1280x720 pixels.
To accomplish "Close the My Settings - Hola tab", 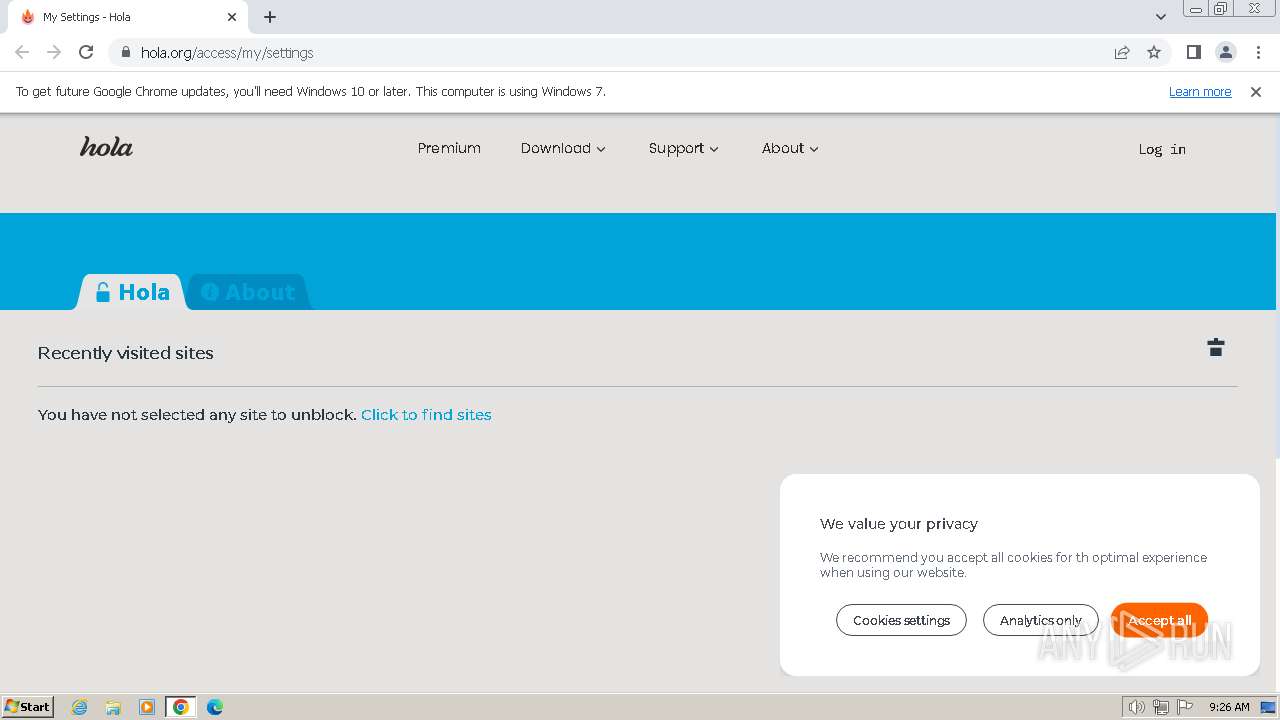I will click(x=232, y=17).
